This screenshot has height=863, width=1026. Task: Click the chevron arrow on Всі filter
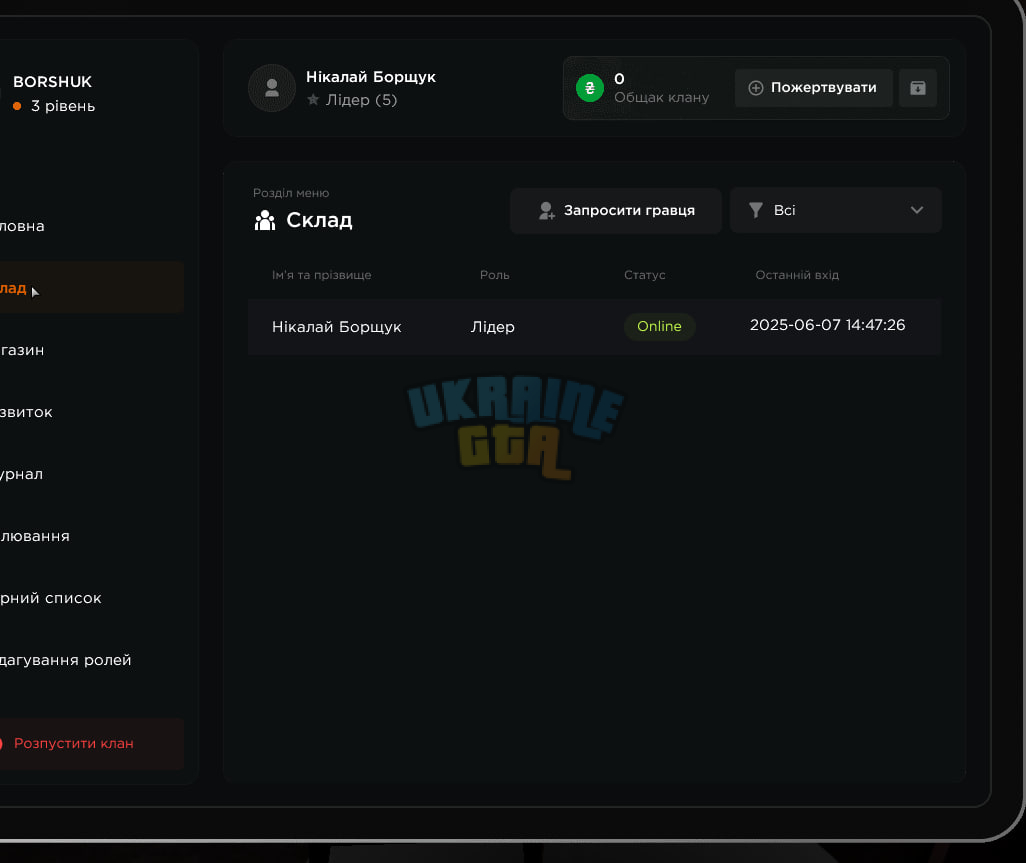click(x=917, y=210)
